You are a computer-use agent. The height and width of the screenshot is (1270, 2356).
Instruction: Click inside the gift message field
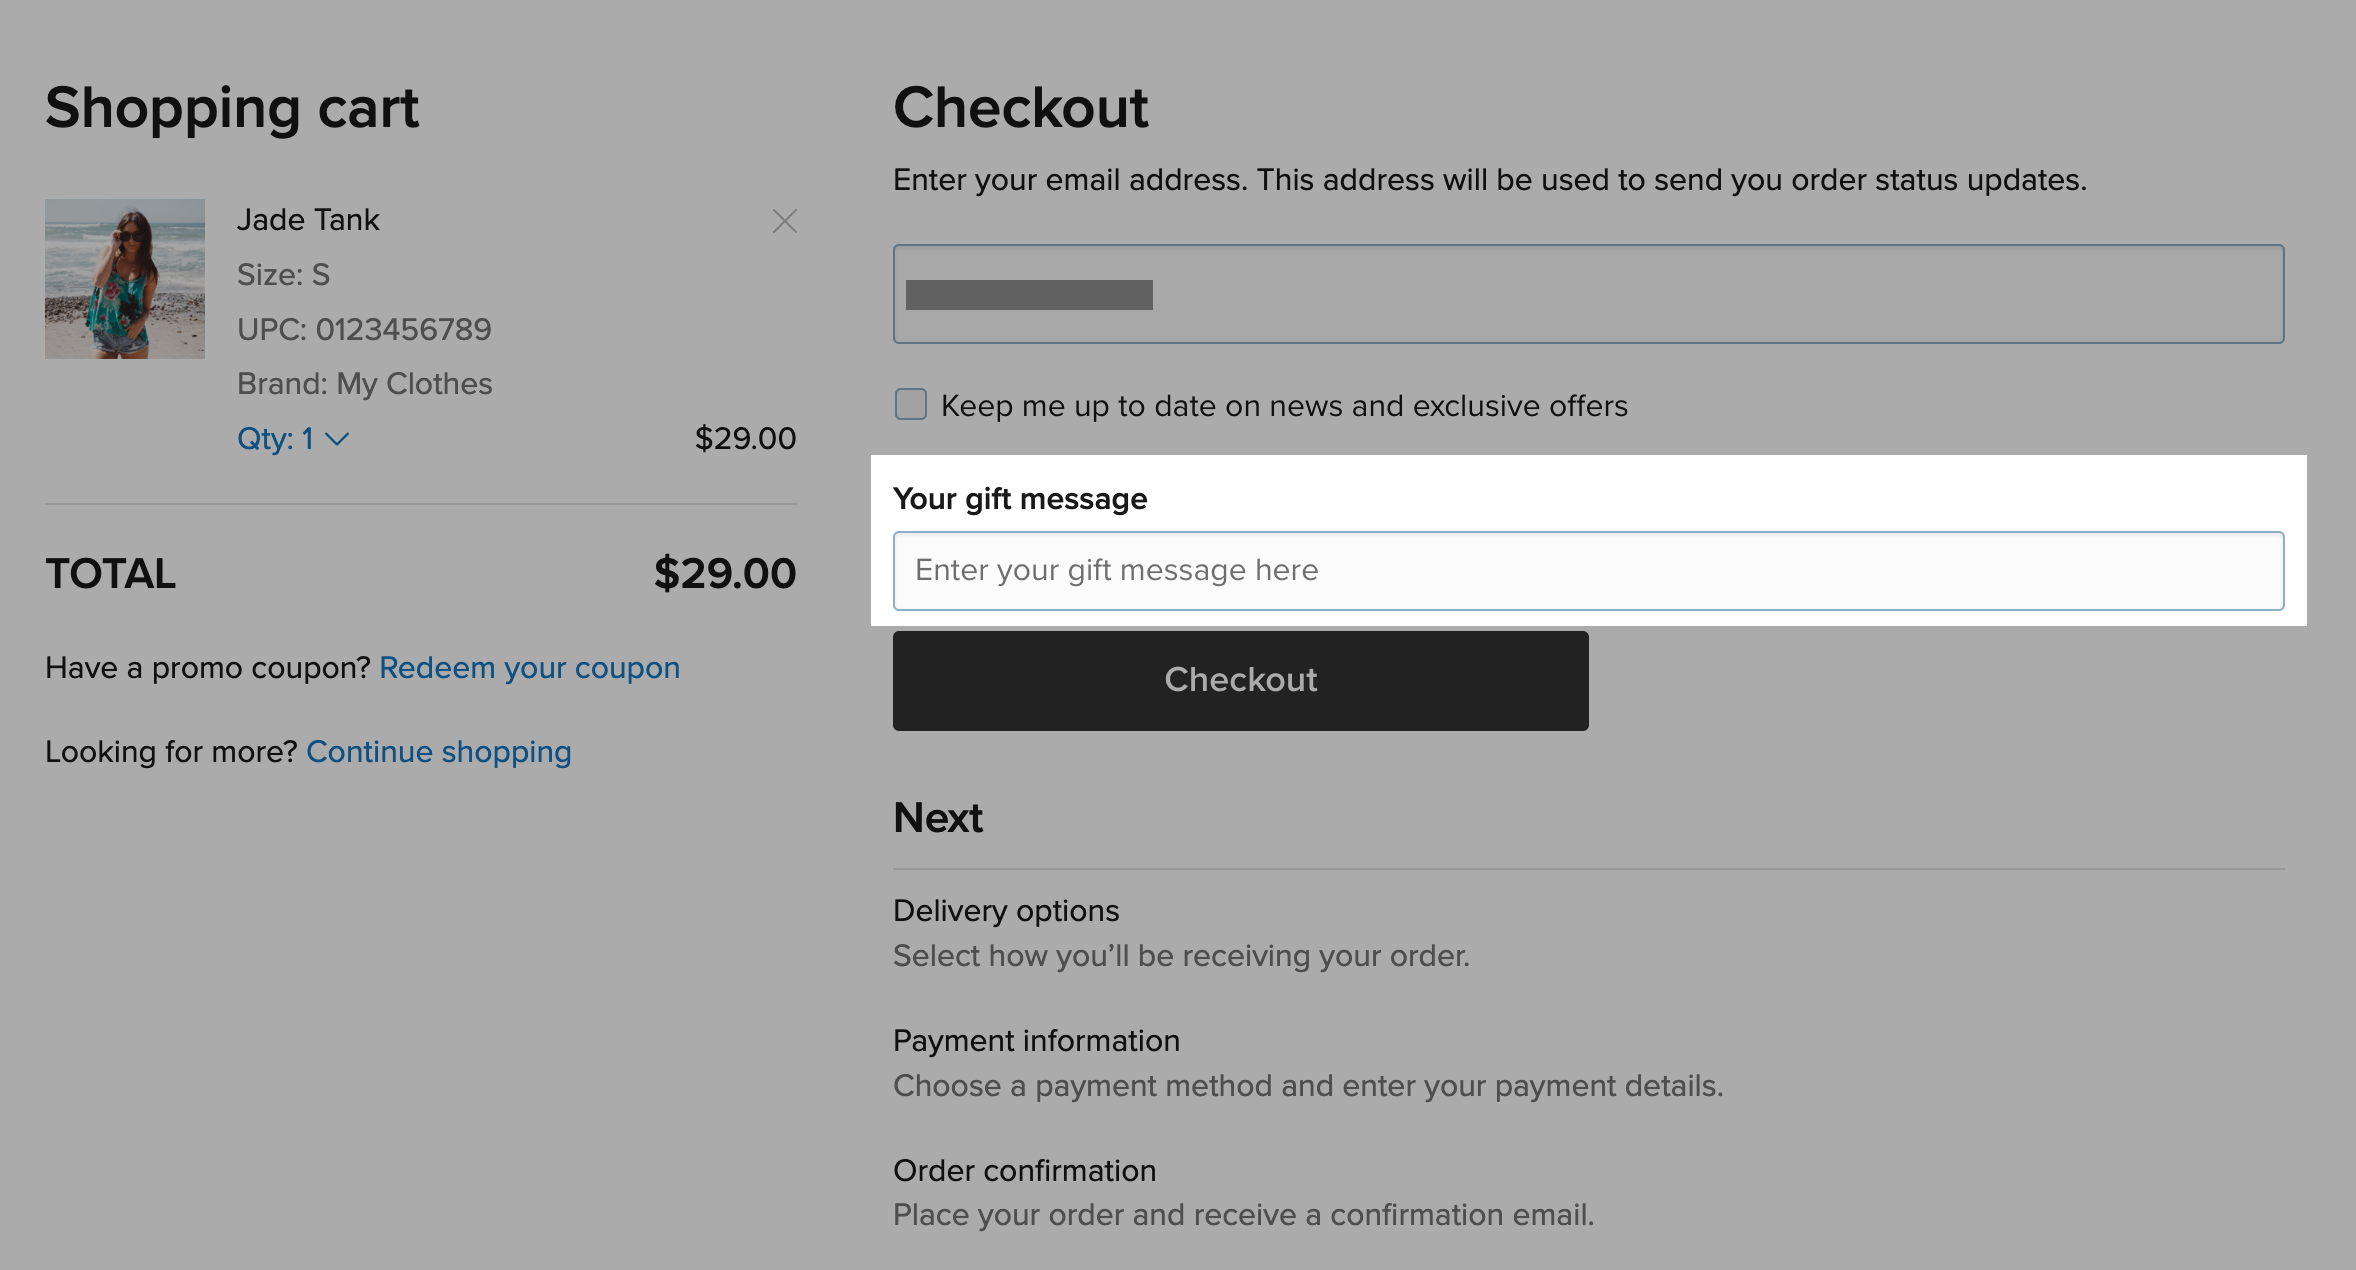click(1587, 570)
